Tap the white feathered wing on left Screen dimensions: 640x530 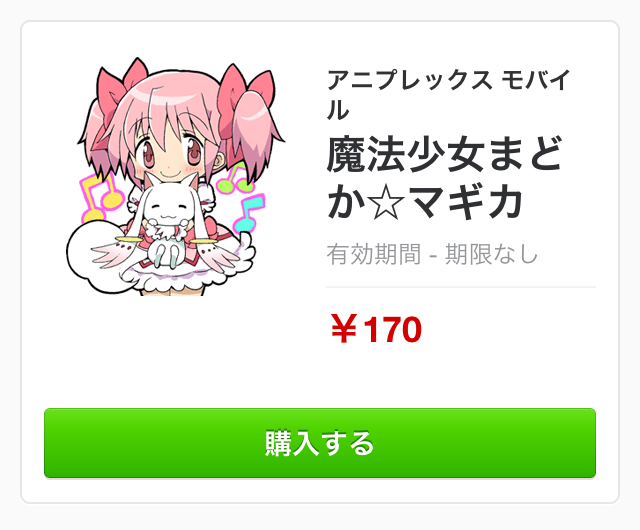115,254
